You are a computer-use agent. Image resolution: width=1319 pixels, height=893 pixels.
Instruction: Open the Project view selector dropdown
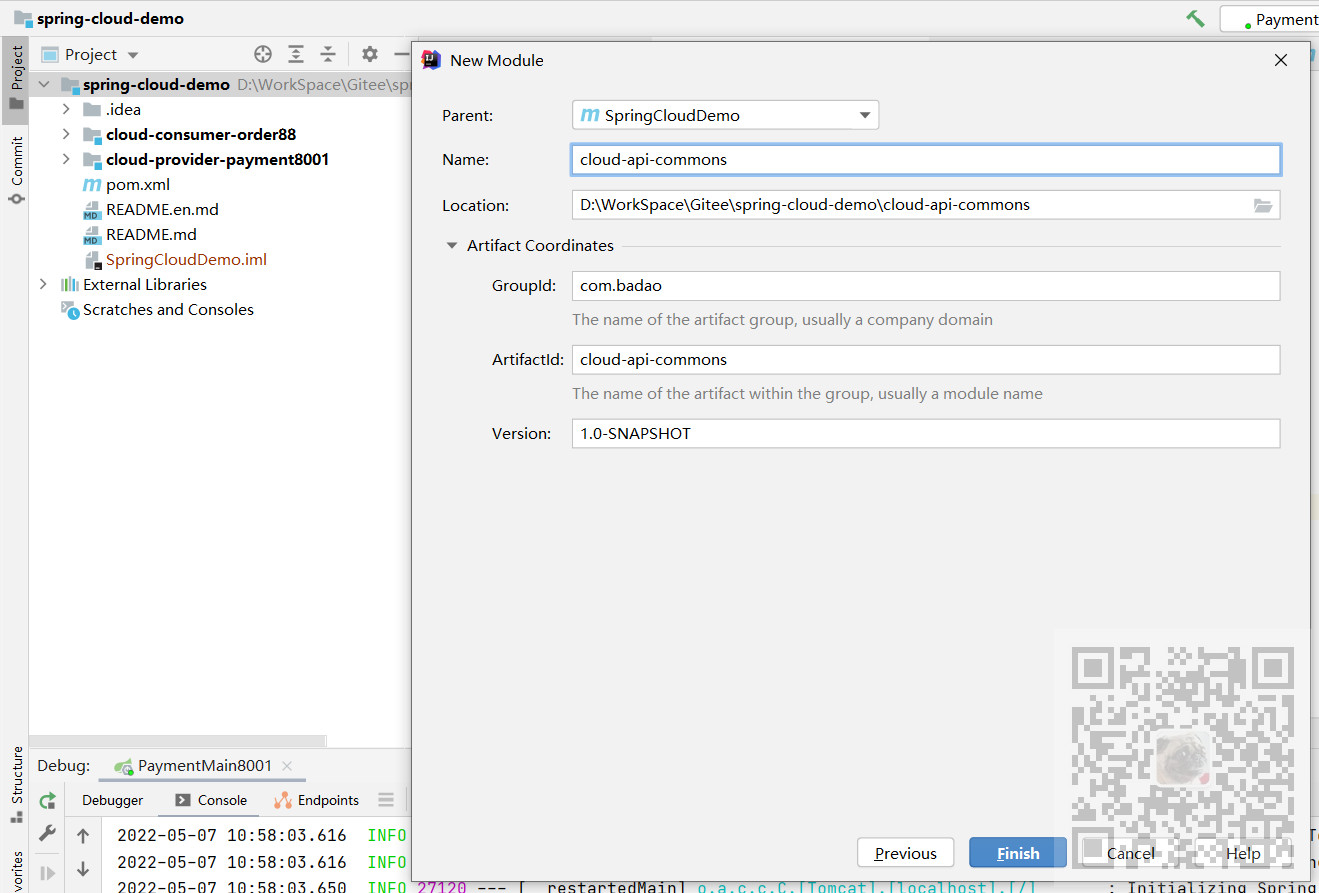[133, 55]
